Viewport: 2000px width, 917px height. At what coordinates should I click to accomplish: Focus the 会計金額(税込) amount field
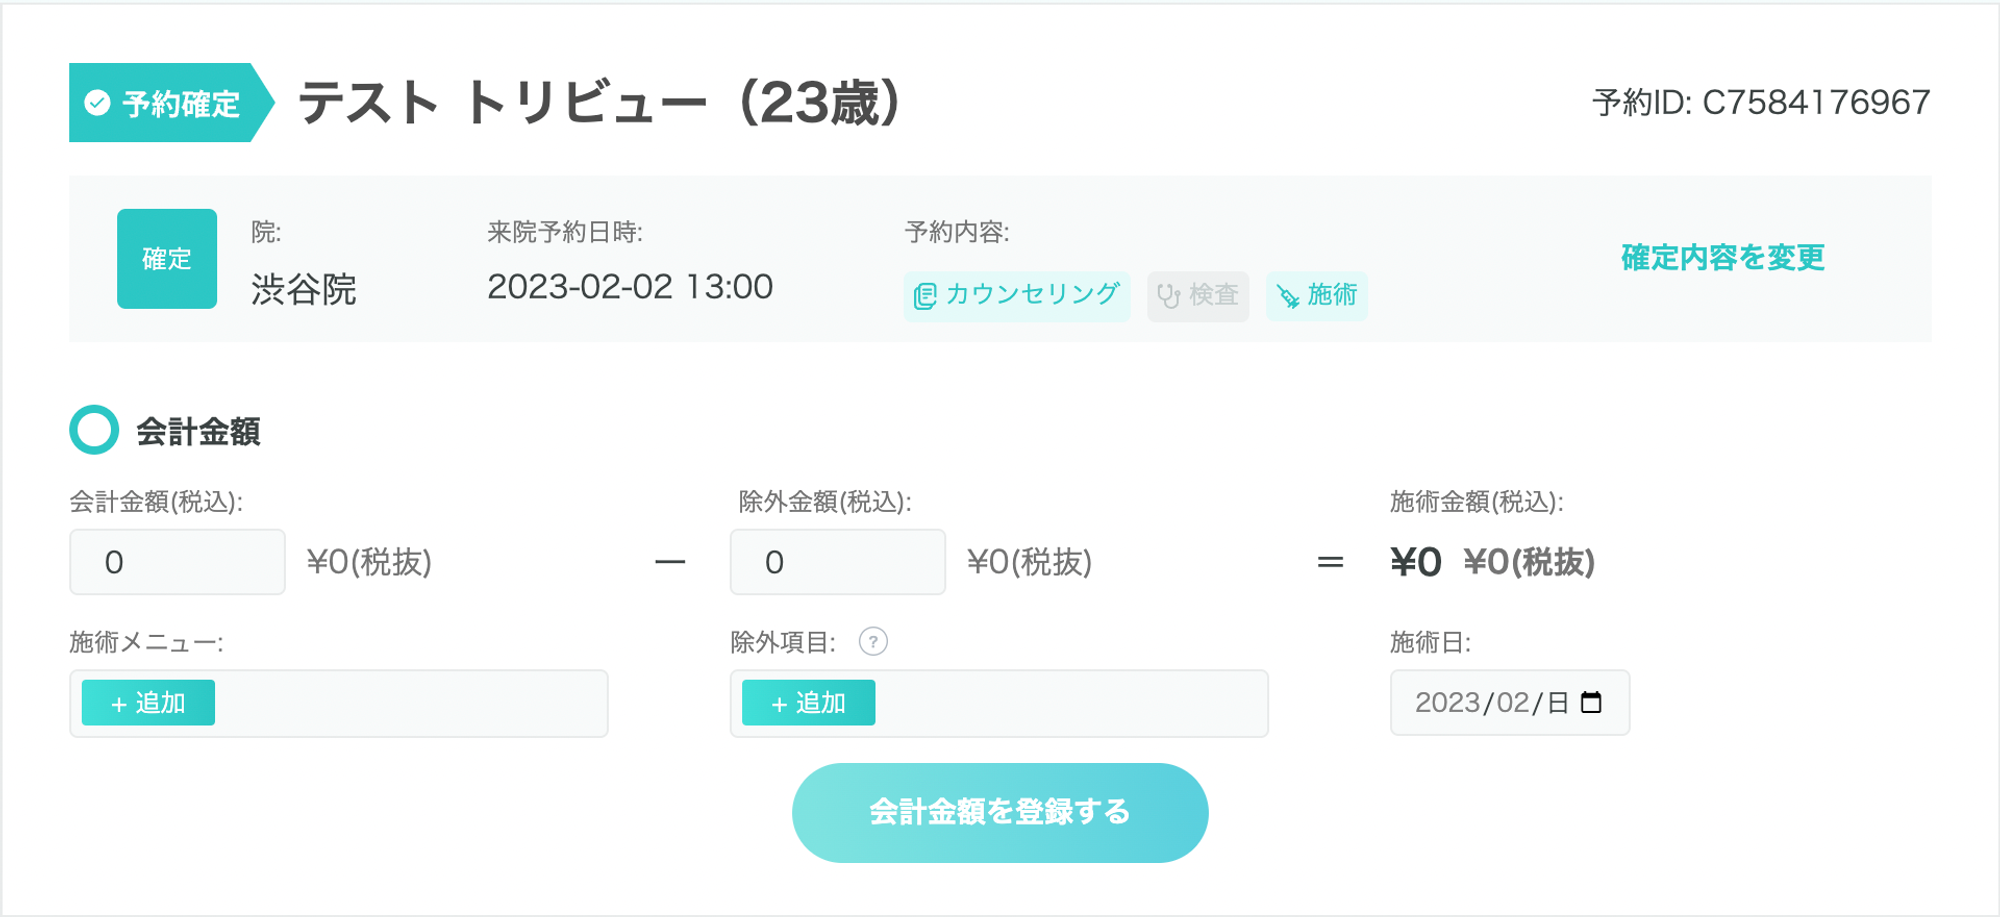pyautogui.click(x=177, y=562)
